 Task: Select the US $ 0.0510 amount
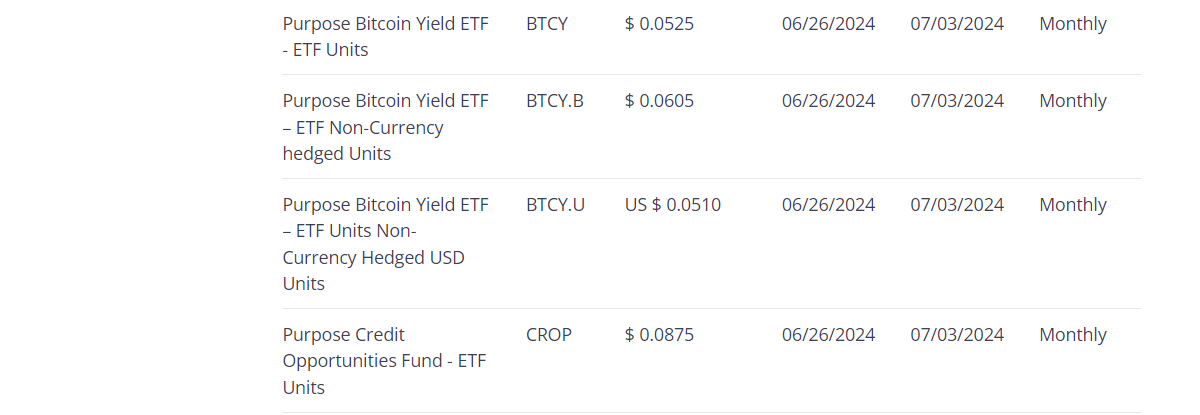click(x=673, y=205)
